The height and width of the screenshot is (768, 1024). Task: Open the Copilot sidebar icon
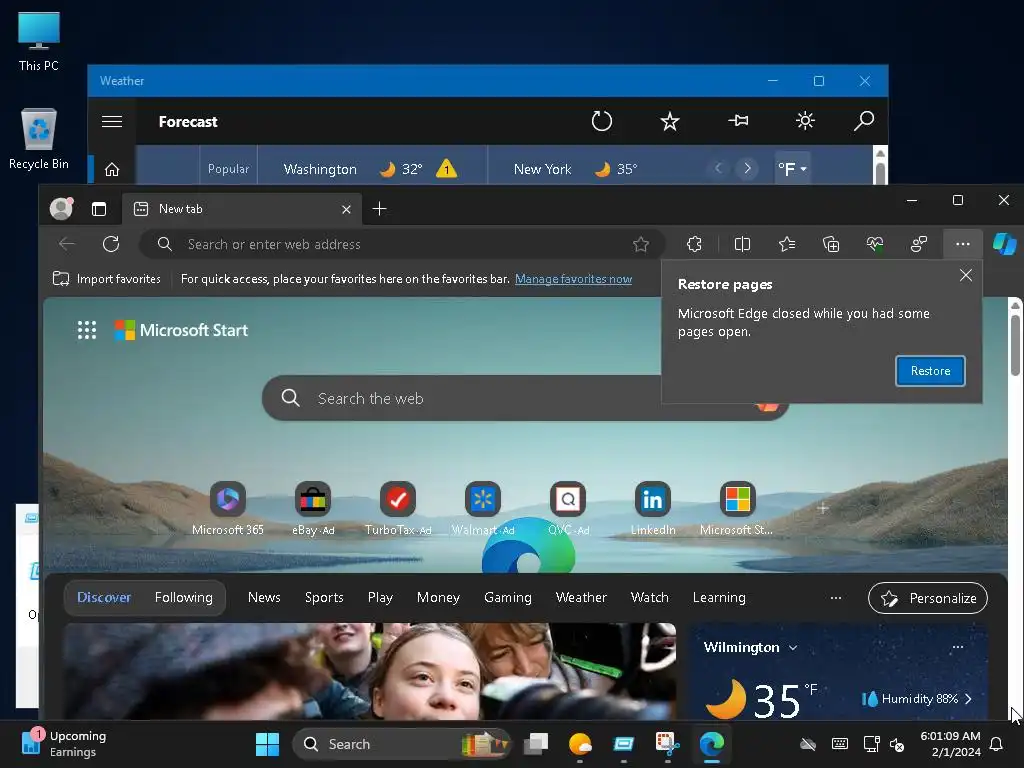click(1004, 244)
